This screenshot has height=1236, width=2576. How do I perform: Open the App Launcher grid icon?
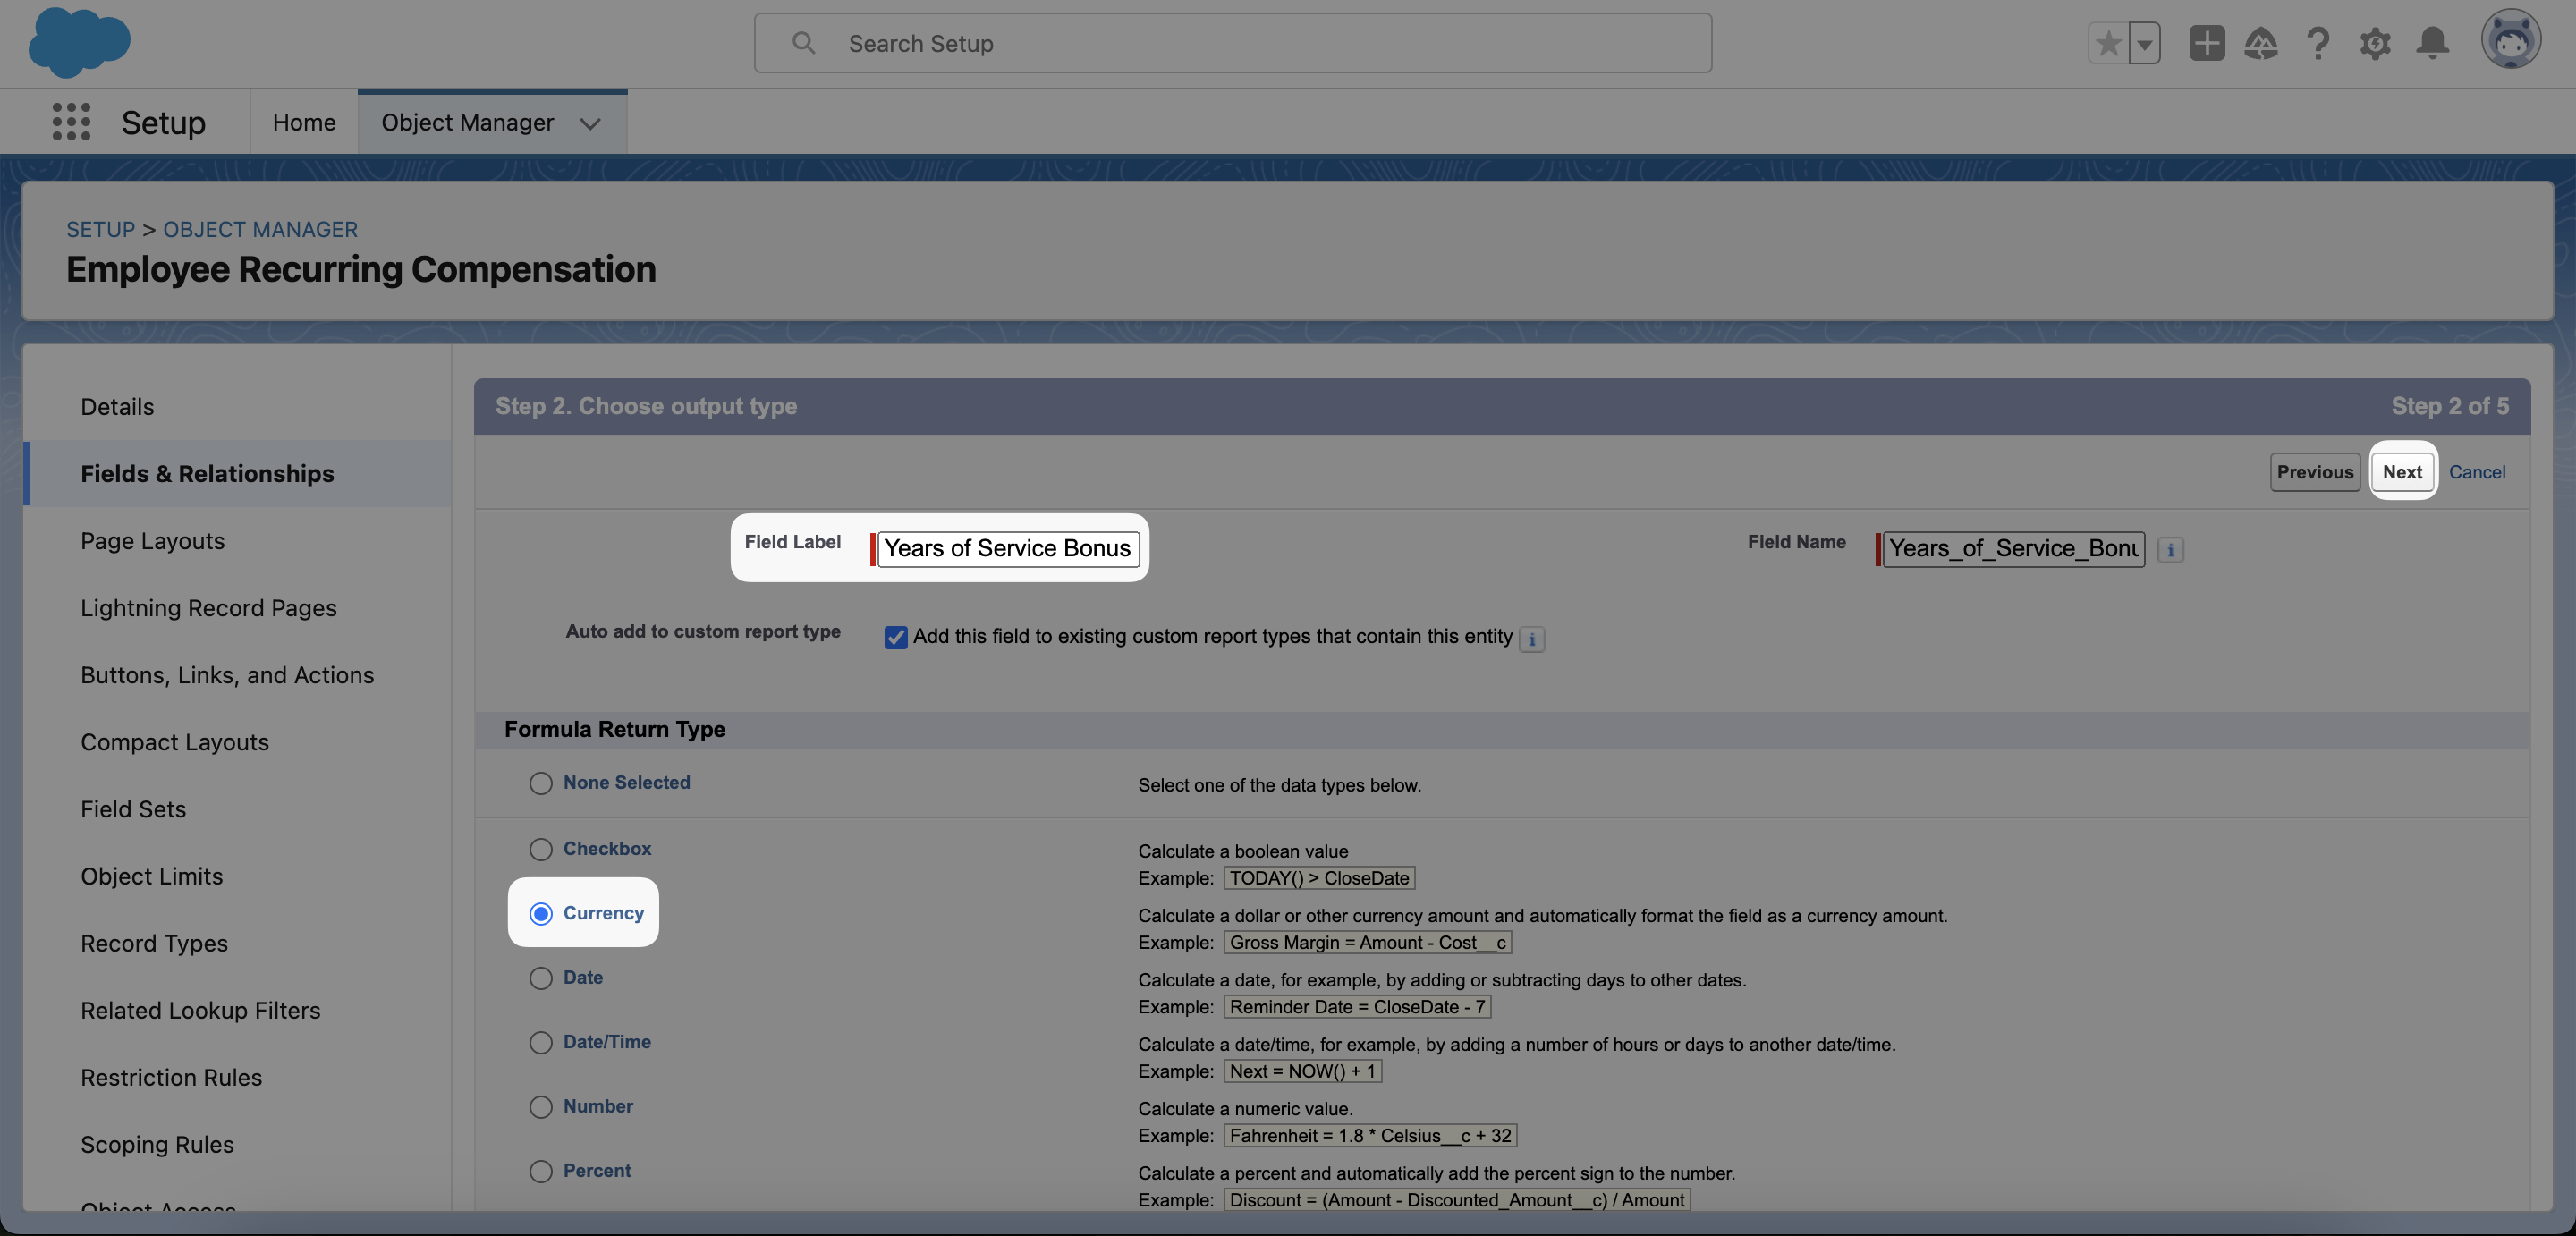pyautogui.click(x=71, y=122)
